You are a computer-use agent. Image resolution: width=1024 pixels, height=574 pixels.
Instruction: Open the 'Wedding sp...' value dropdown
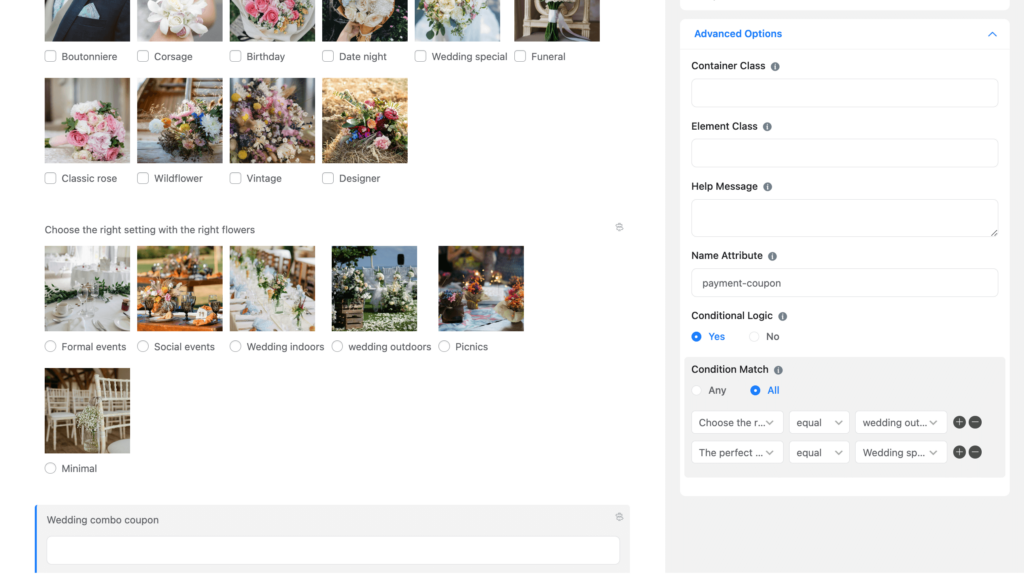pyautogui.click(x=901, y=453)
